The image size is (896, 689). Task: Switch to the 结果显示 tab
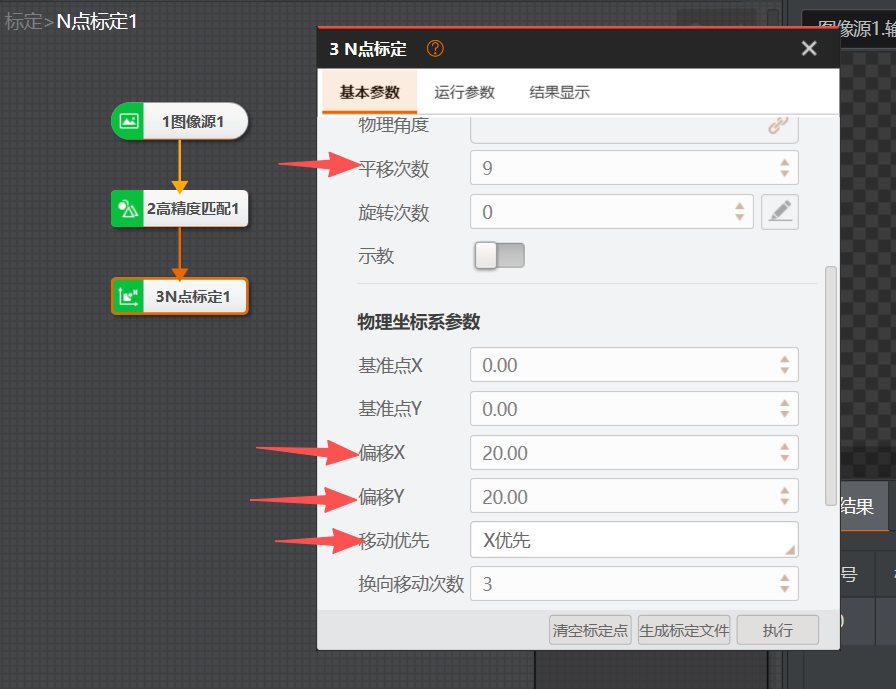tap(559, 93)
